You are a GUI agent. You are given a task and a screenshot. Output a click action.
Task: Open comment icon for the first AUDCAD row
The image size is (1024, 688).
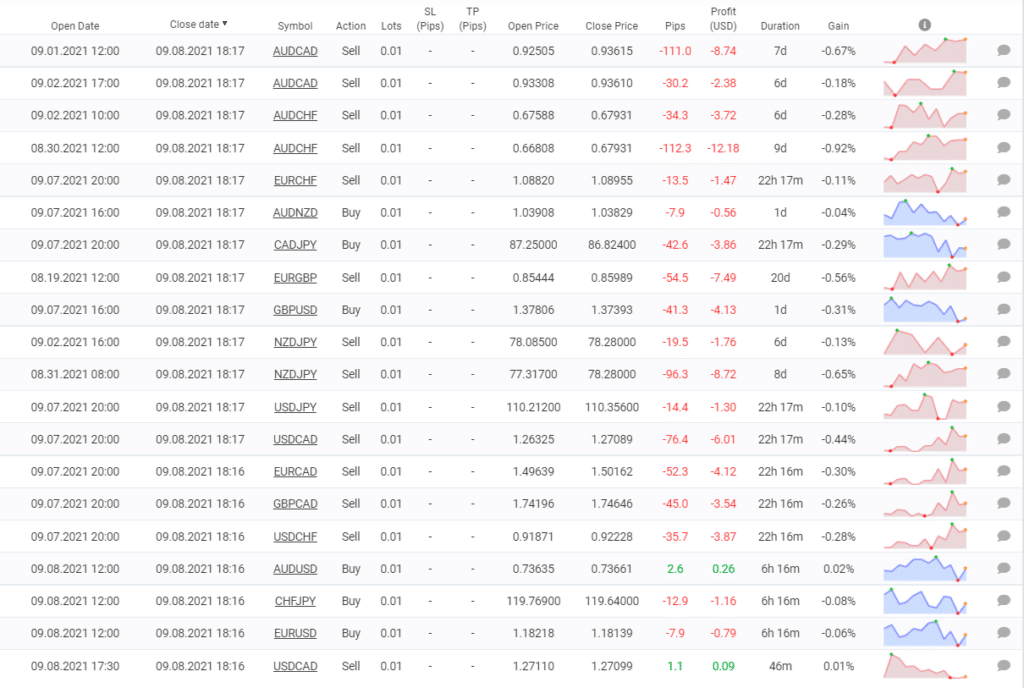pyautogui.click(x=1004, y=51)
